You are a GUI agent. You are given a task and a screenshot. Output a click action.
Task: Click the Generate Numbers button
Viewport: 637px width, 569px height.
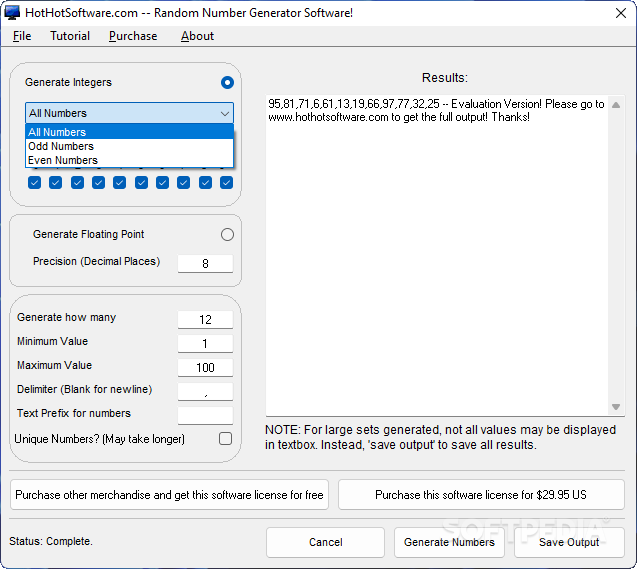click(x=449, y=542)
